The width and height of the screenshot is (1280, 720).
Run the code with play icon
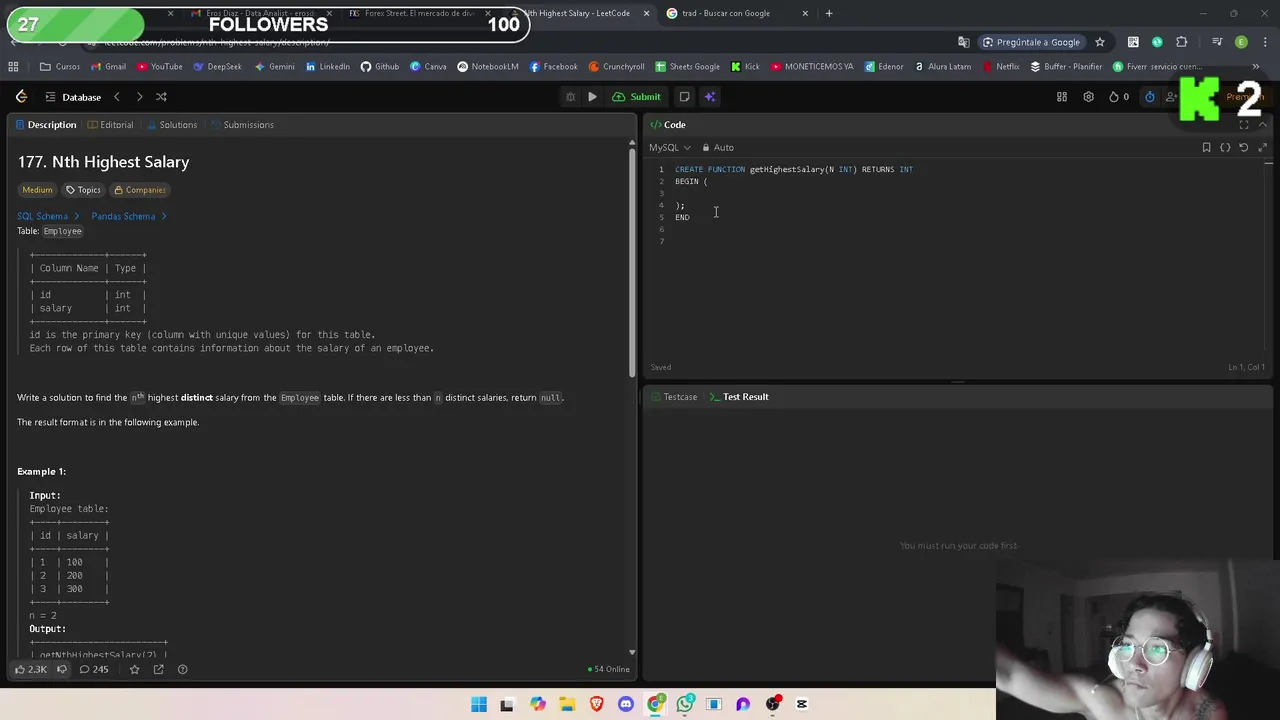(x=592, y=97)
